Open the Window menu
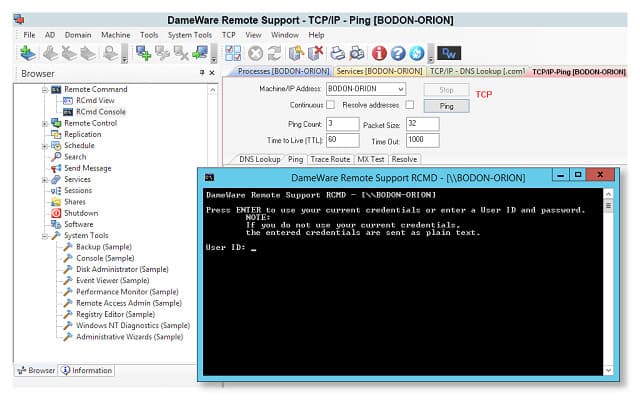This screenshot has width=640, height=400. [285, 35]
